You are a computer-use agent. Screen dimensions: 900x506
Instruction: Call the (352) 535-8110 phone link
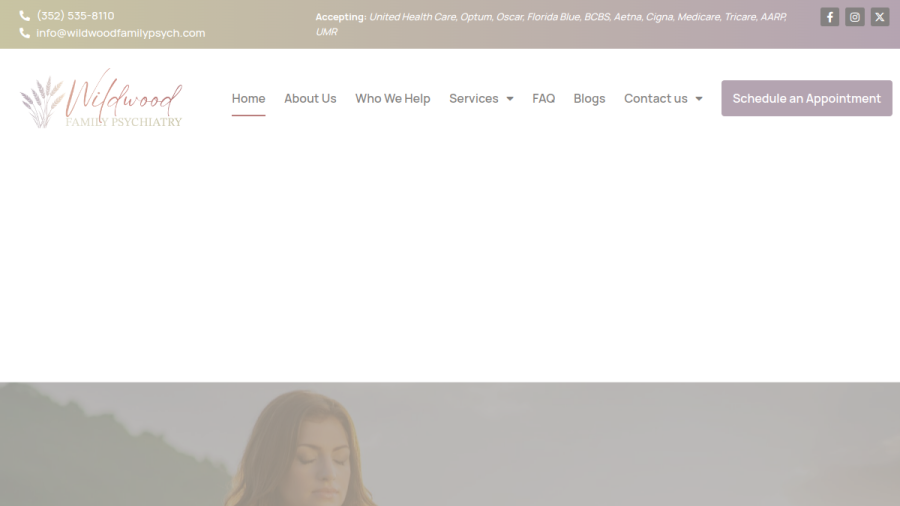tap(75, 15)
